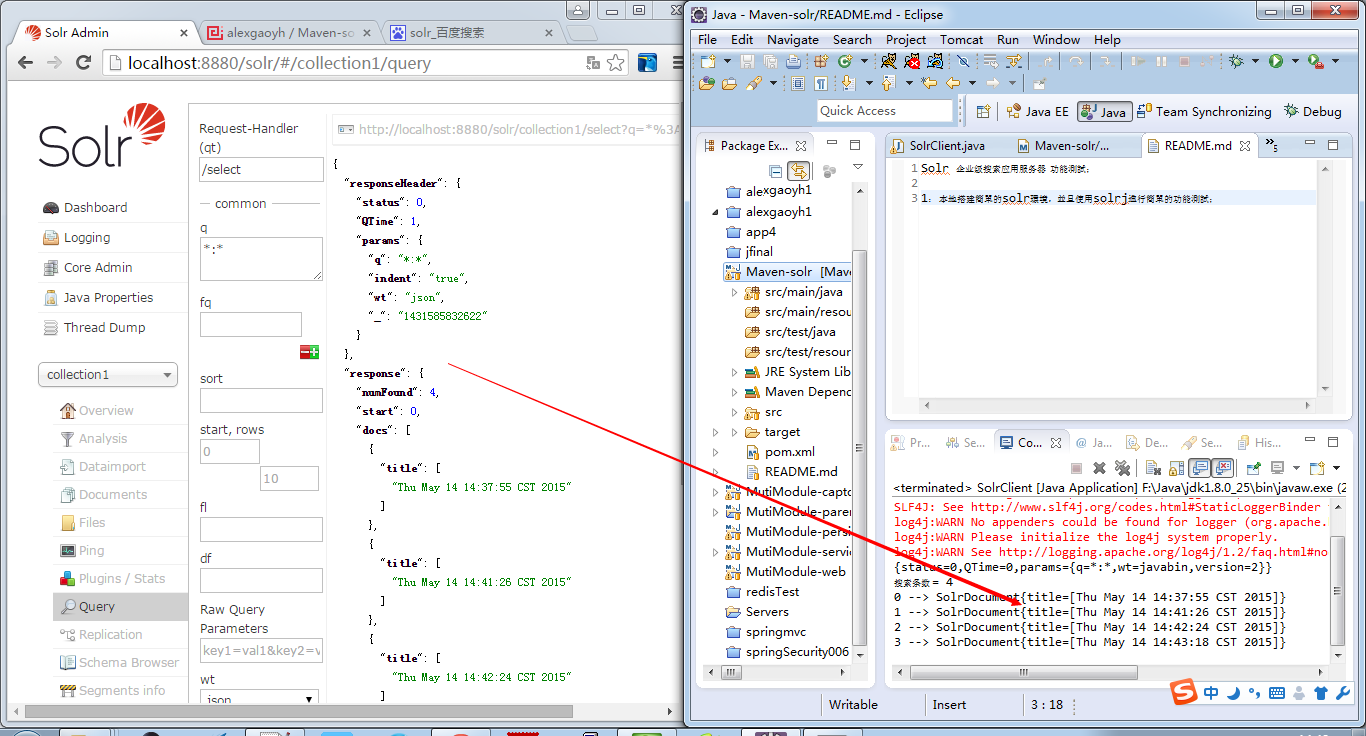
Task: Select the redisTest project
Action: click(761, 592)
